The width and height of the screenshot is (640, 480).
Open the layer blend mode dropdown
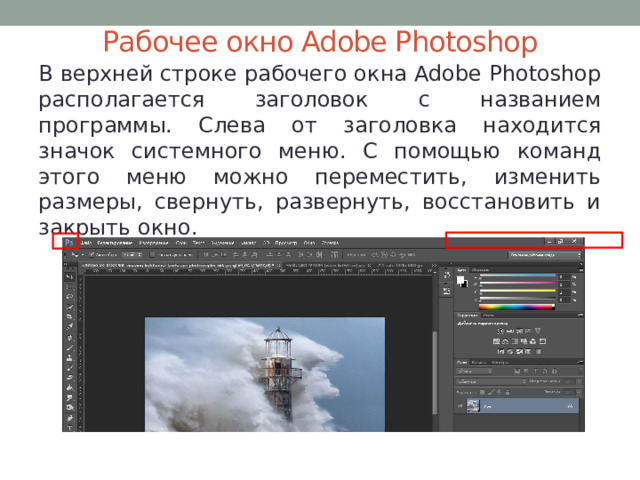(x=491, y=382)
